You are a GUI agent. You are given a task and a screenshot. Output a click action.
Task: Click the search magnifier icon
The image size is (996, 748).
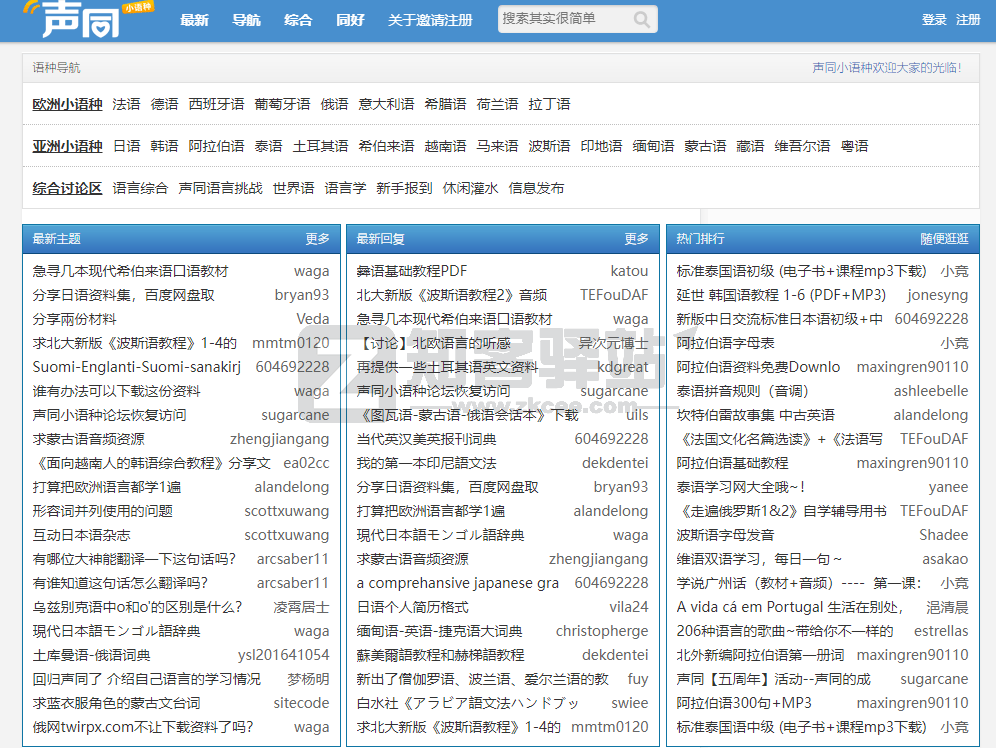tap(641, 19)
